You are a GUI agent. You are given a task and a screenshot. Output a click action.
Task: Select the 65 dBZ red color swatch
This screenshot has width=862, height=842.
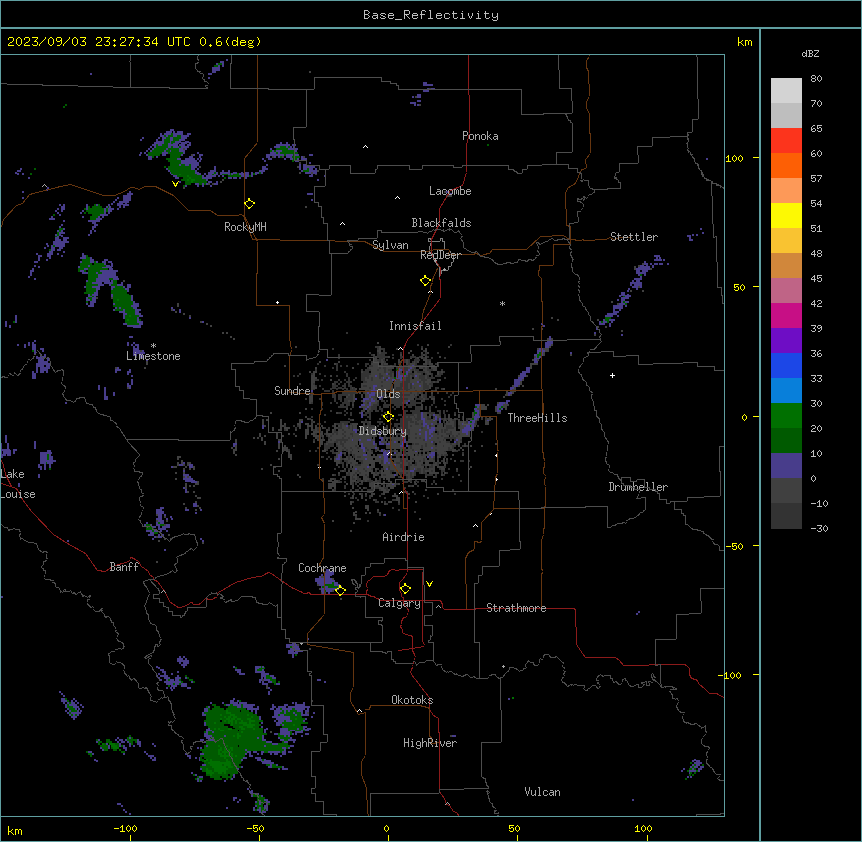786,141
